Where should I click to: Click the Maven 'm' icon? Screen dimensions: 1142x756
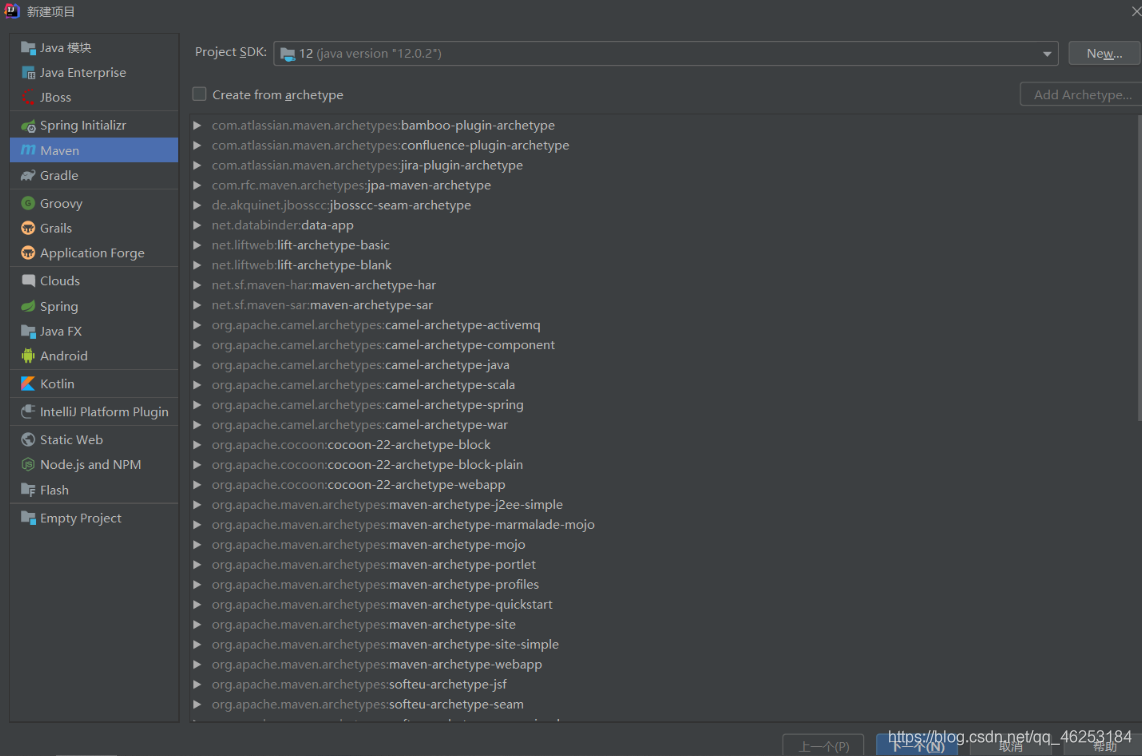pos(28,150)
